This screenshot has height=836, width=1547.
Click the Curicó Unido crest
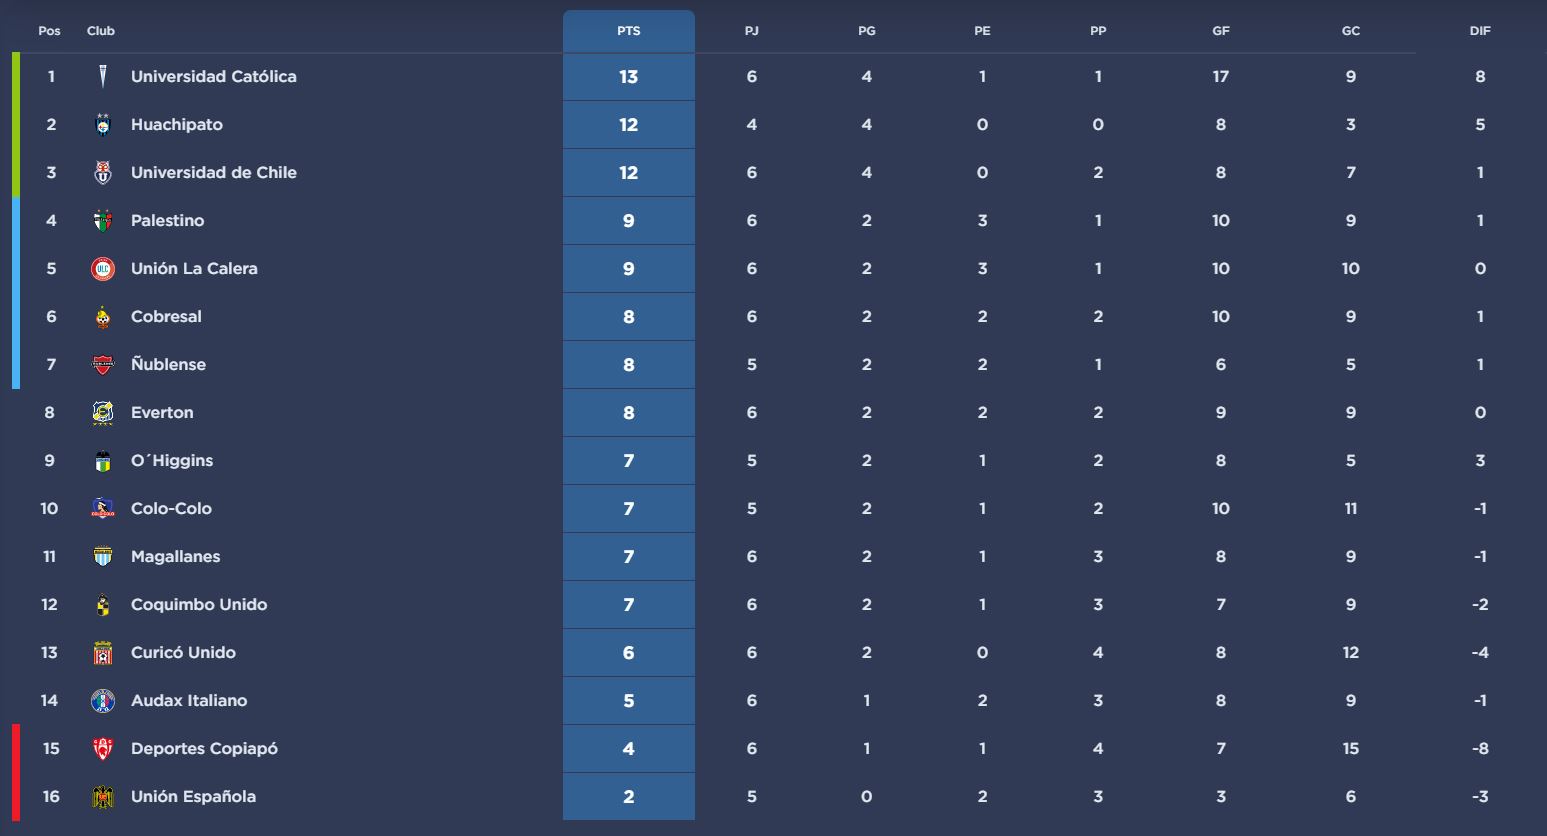(x=103, y=653)
